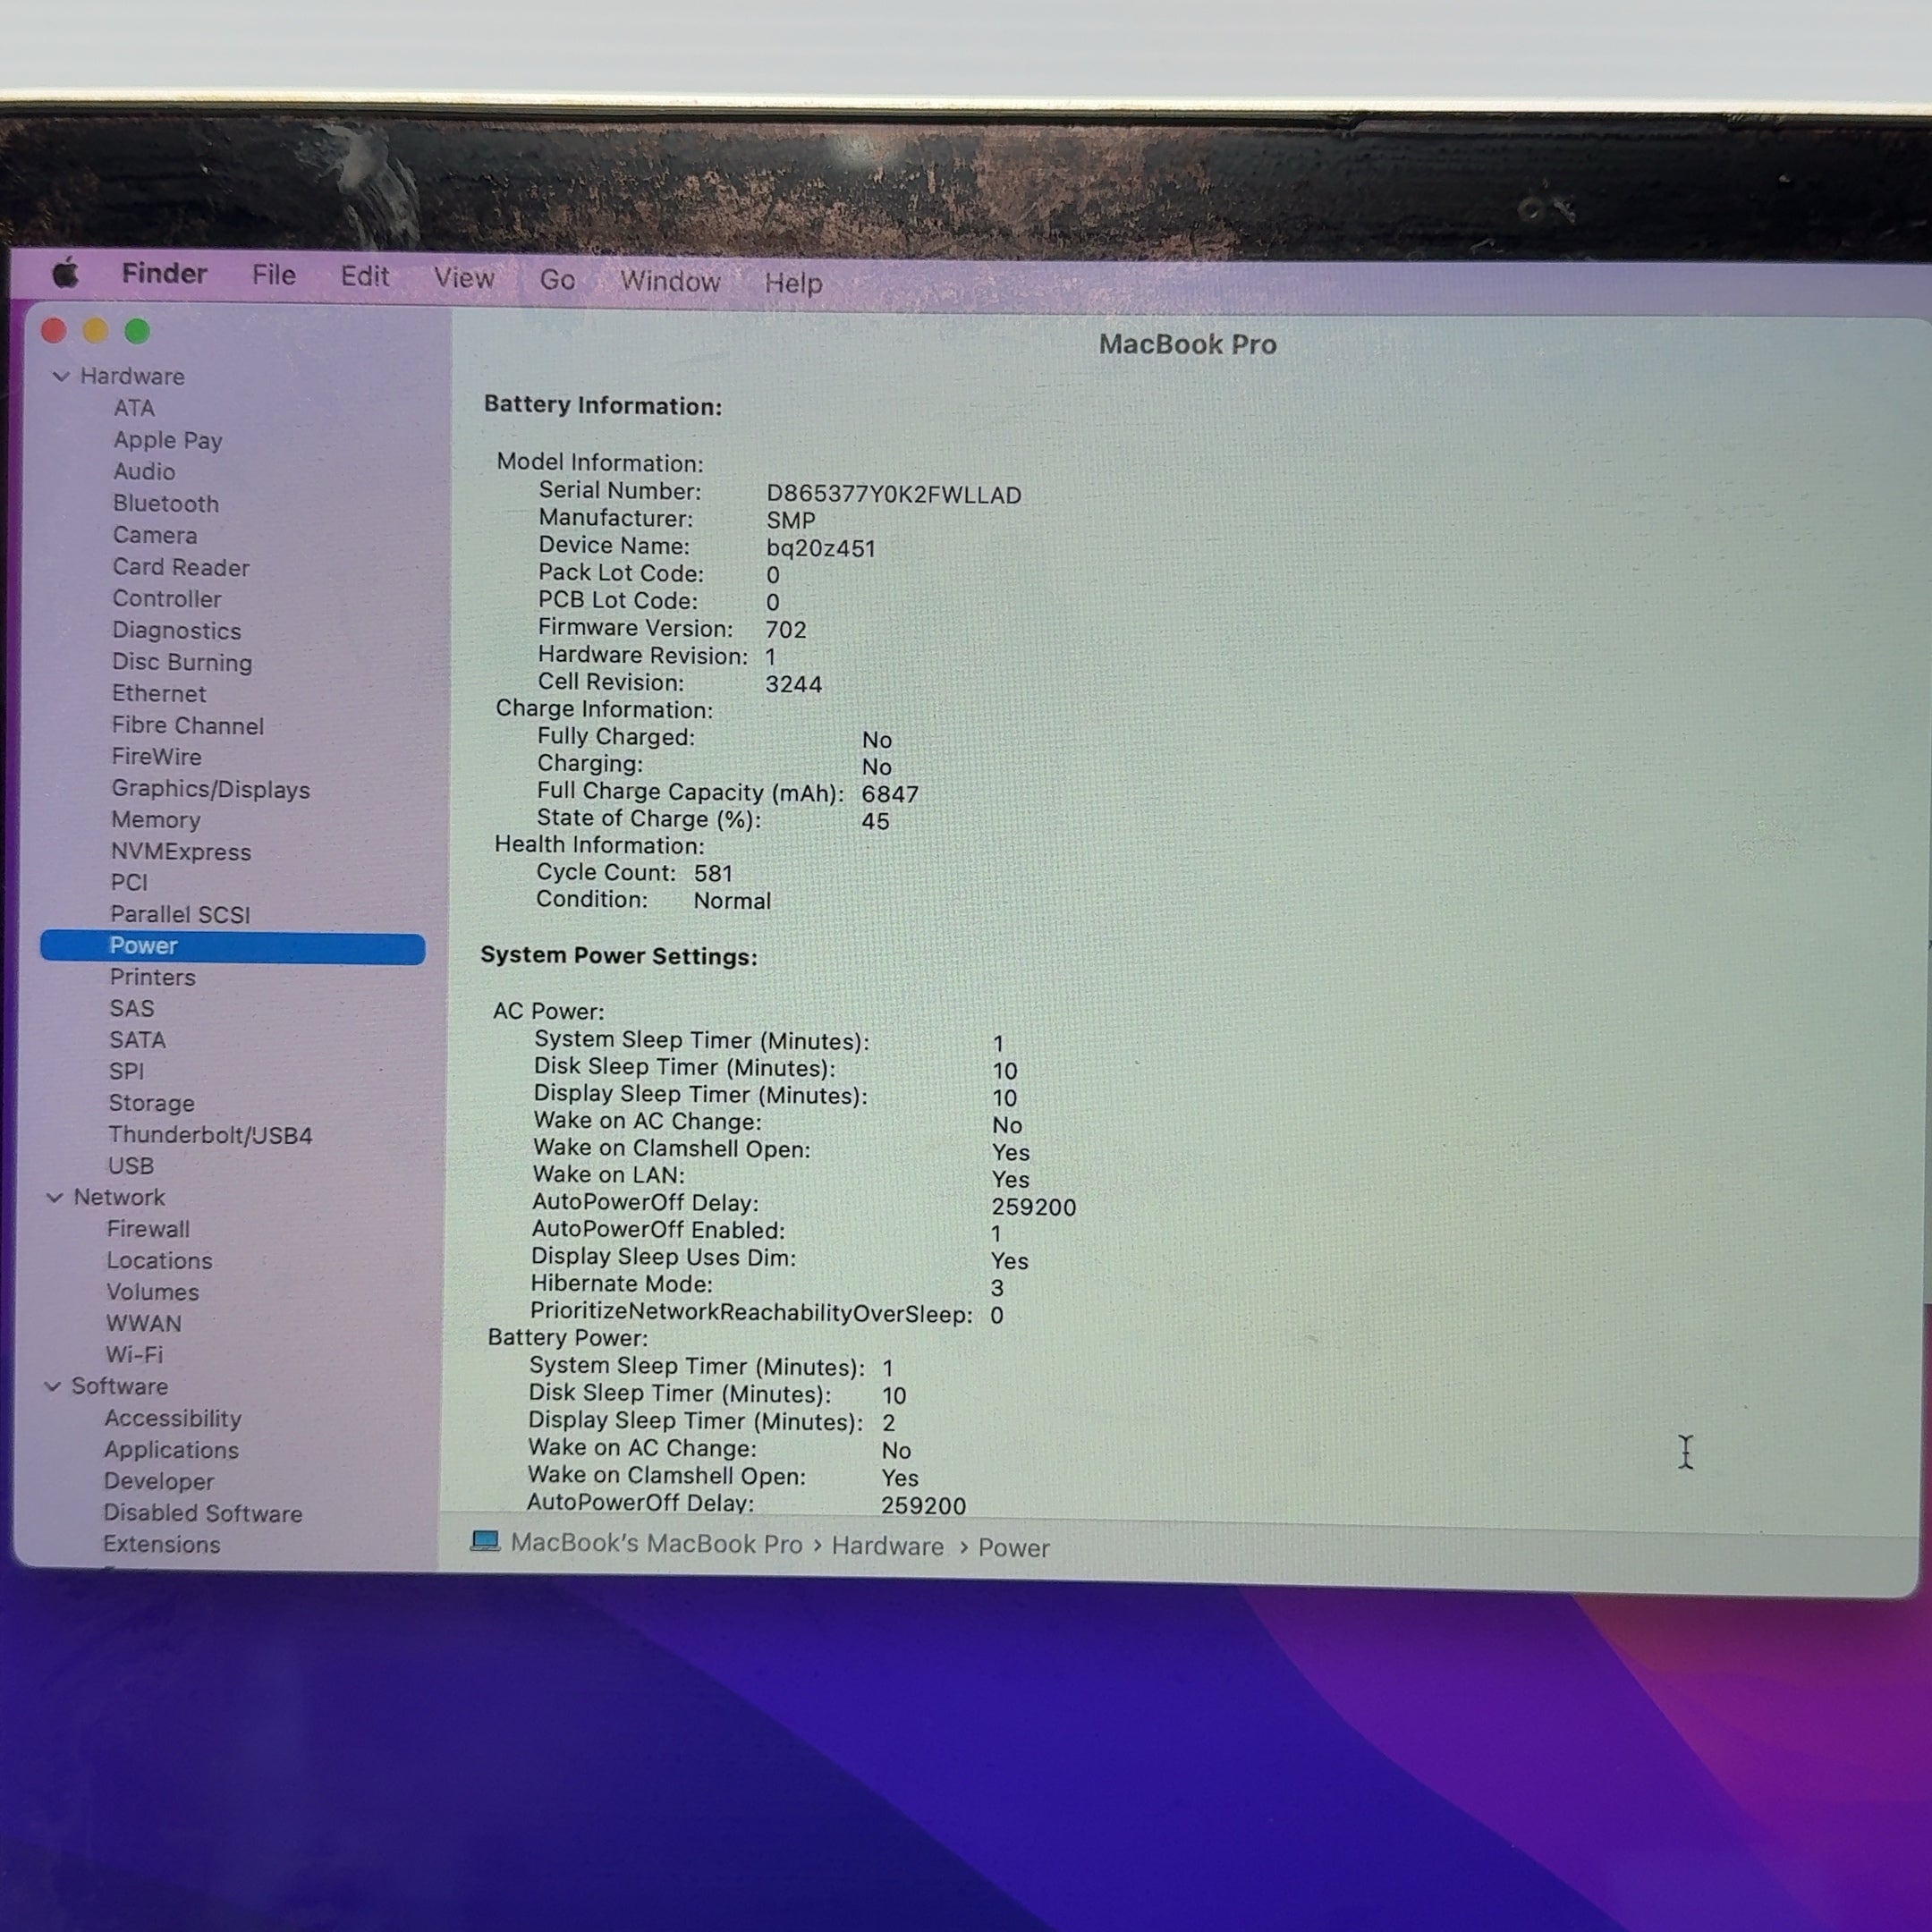Collapse the Software section chevron
The image size is (1932, 1932).
(53, 1386)
